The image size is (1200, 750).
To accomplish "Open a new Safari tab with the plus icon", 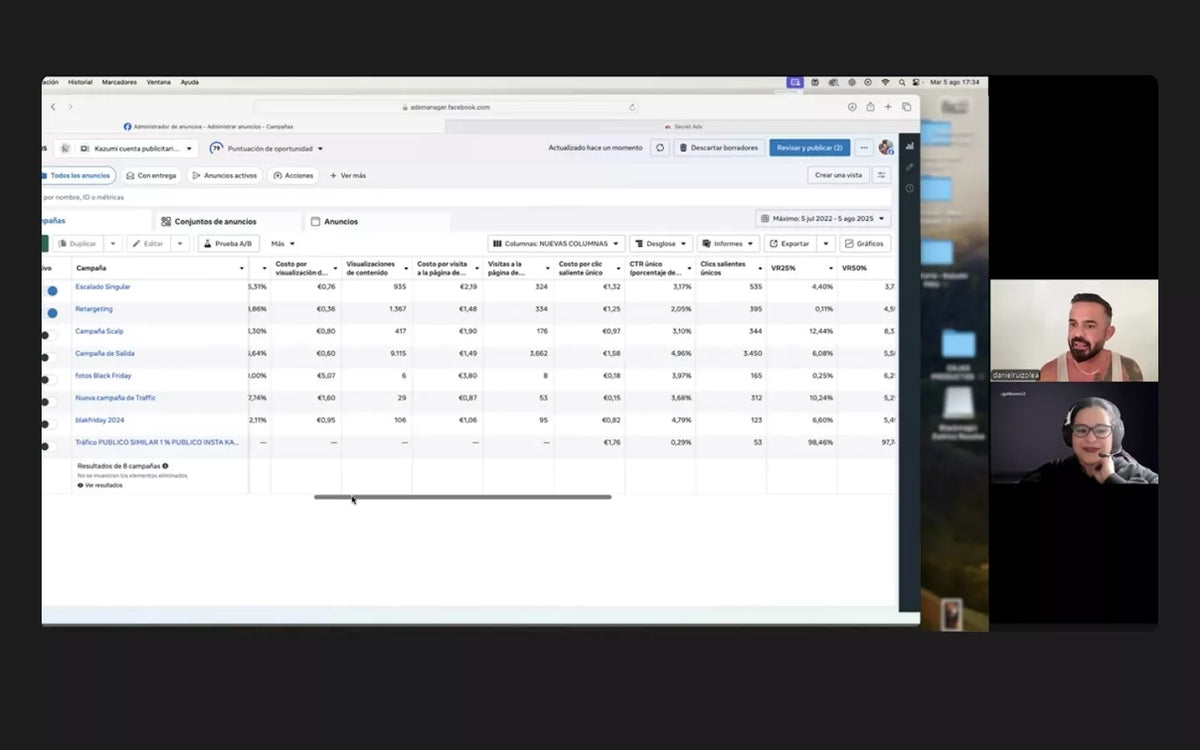I will point(888,107).
